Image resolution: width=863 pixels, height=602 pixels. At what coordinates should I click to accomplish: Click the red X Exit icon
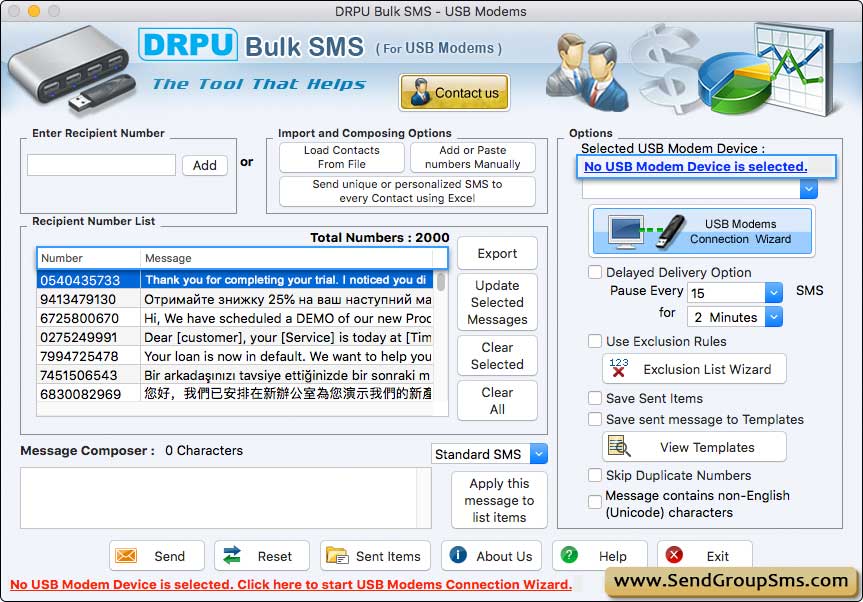(674, 555)
